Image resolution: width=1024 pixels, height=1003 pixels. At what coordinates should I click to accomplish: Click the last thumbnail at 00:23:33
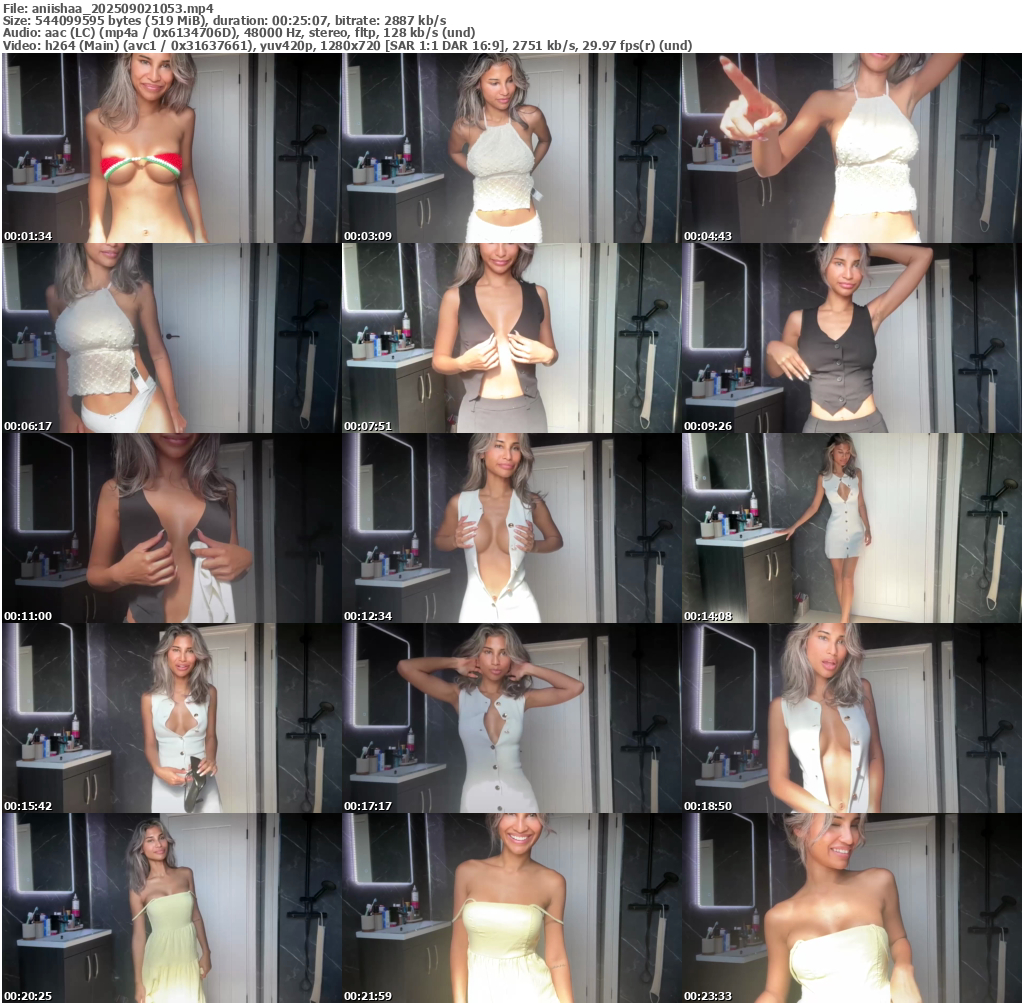click(851, 908)
